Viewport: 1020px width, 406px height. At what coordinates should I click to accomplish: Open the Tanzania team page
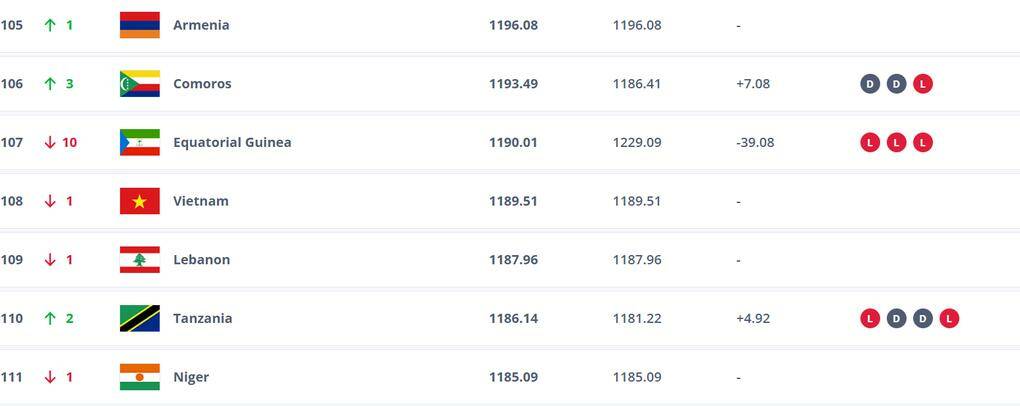(x=203, y=318)
